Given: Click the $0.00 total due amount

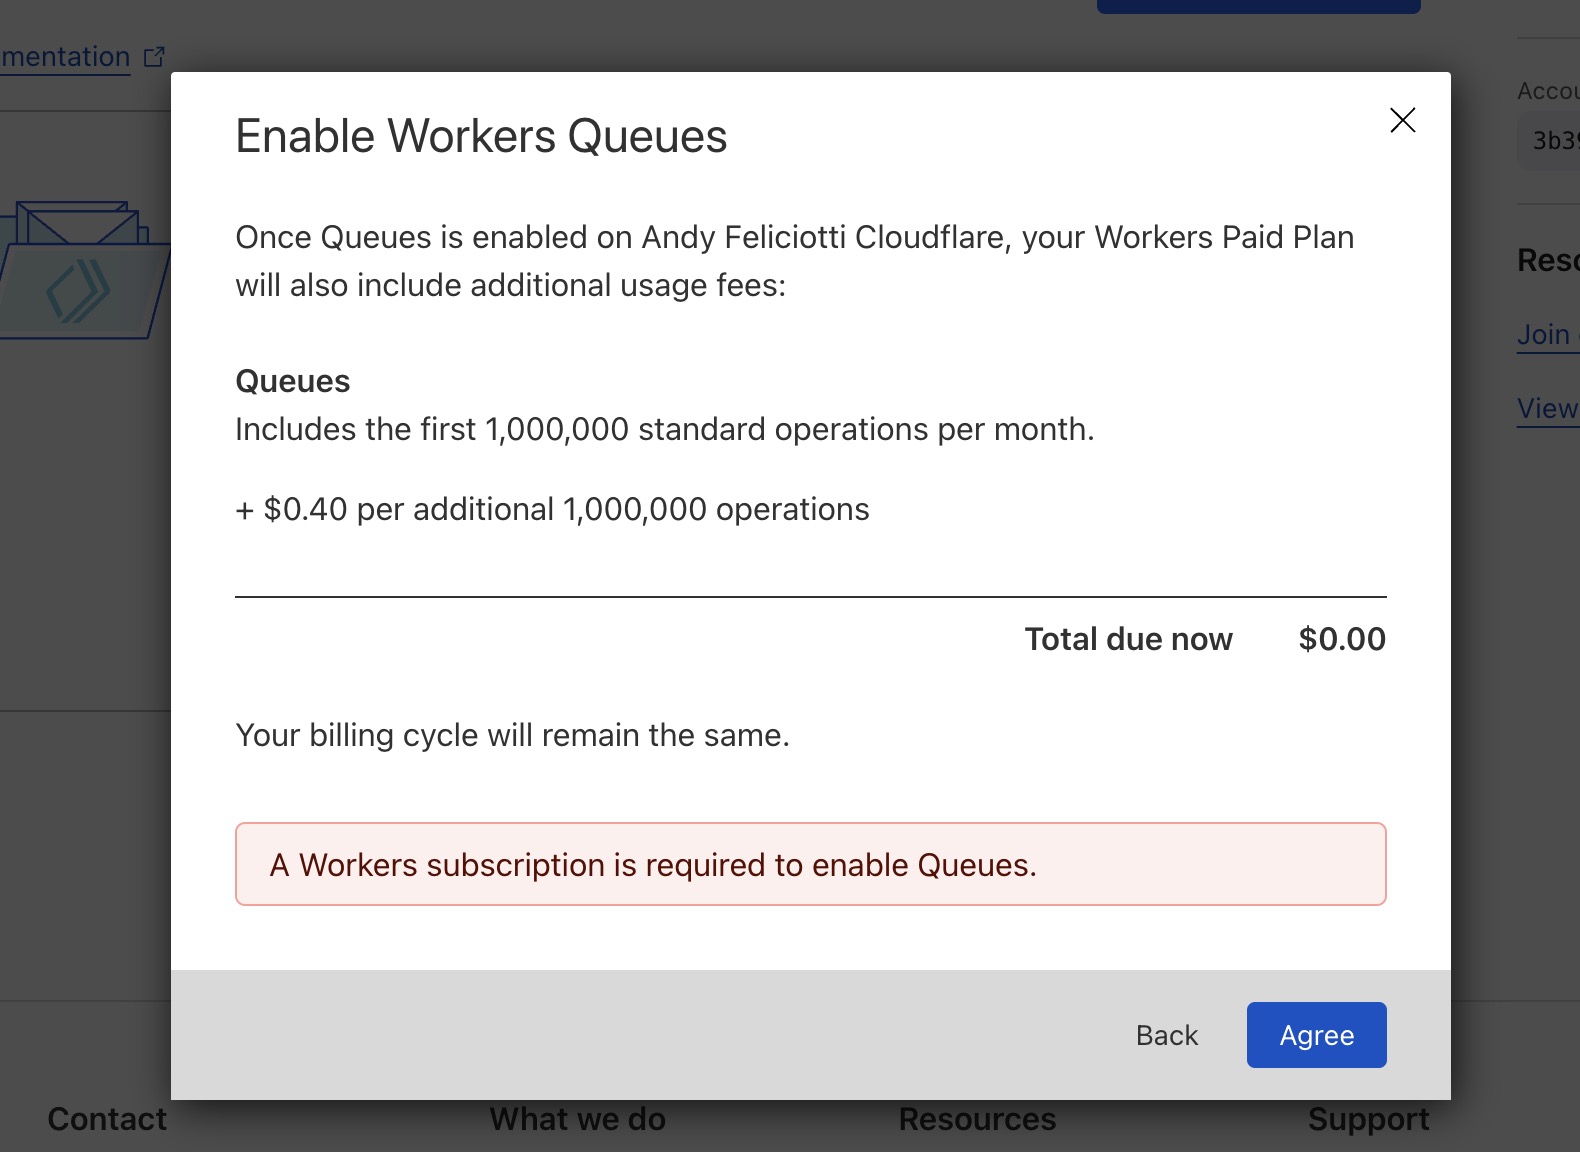Looking at the screenshot, I should pyautogui.click(x=1341, y=639).
